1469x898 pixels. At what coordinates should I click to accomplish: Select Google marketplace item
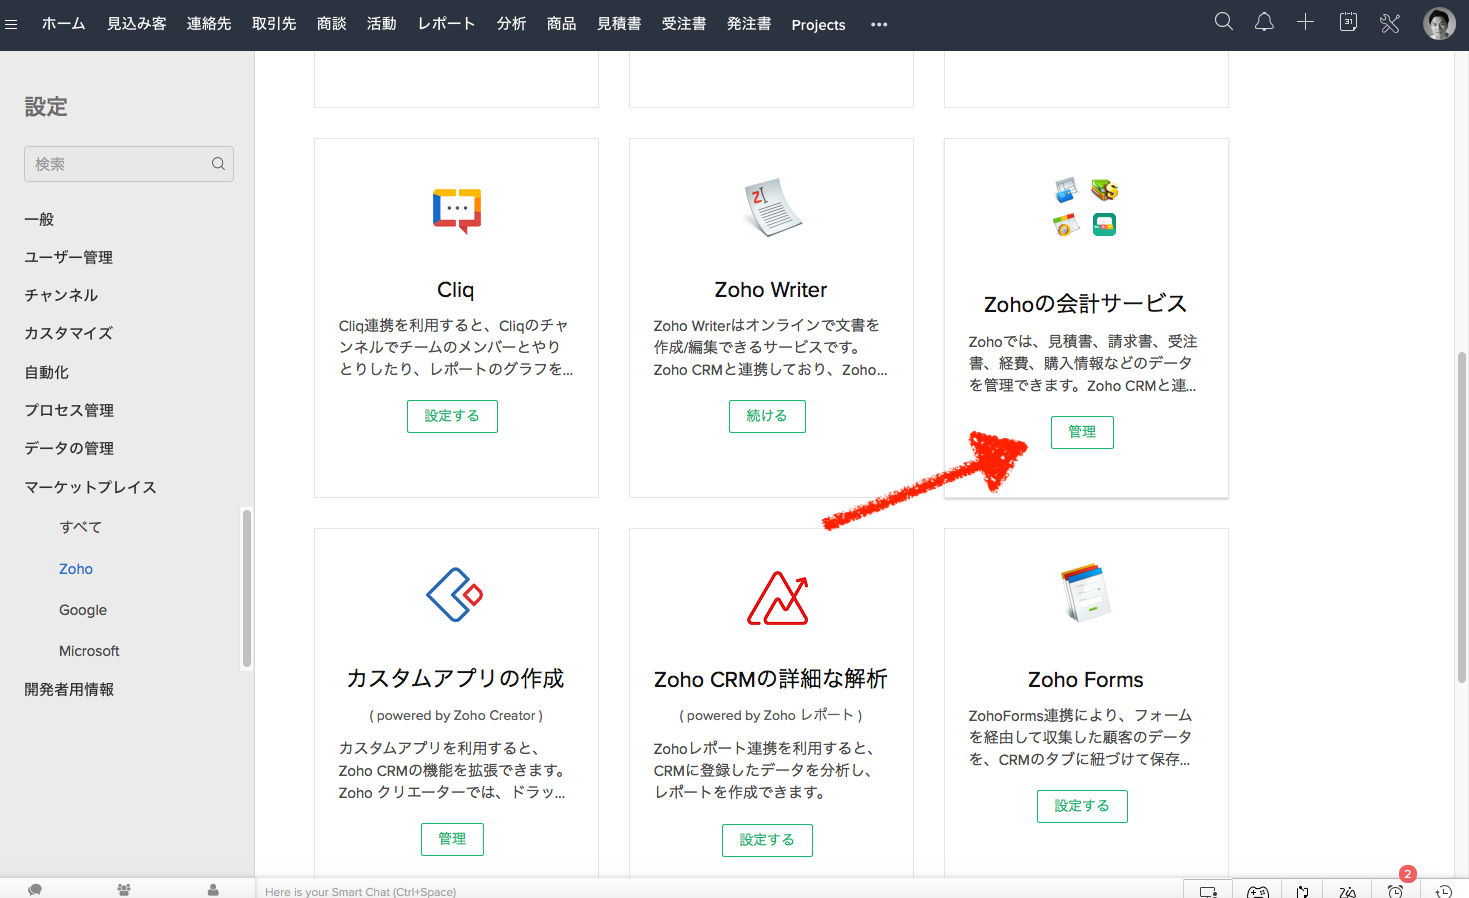click(83, 610)
